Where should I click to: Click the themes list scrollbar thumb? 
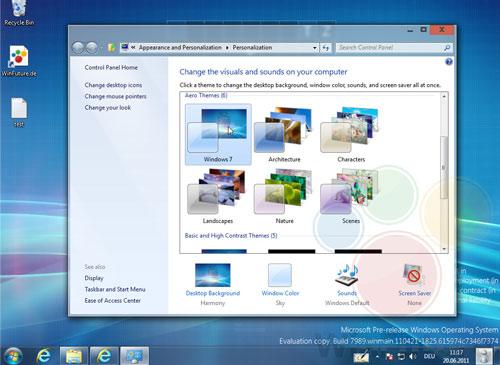pyautogui.click(x=444, y=167)
